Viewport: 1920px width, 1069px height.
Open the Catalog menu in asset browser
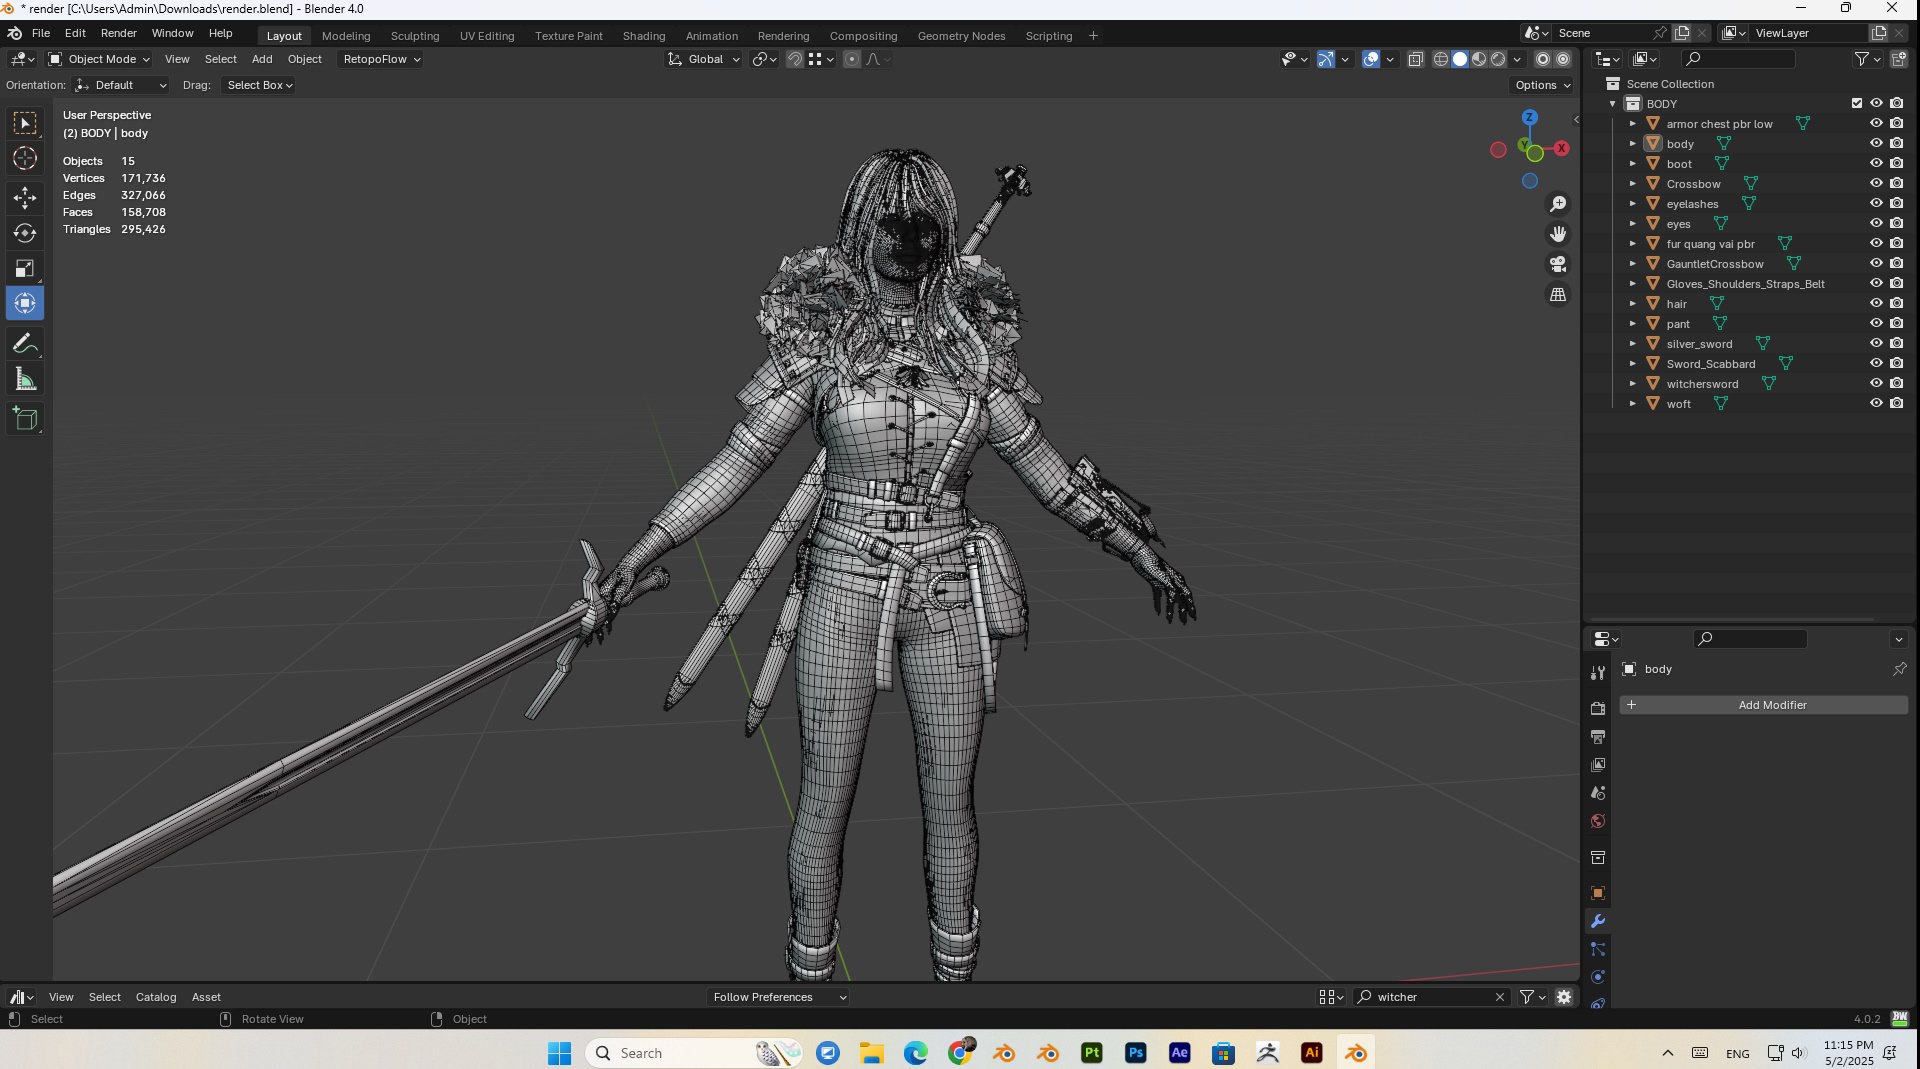click(x=156, y=997)
